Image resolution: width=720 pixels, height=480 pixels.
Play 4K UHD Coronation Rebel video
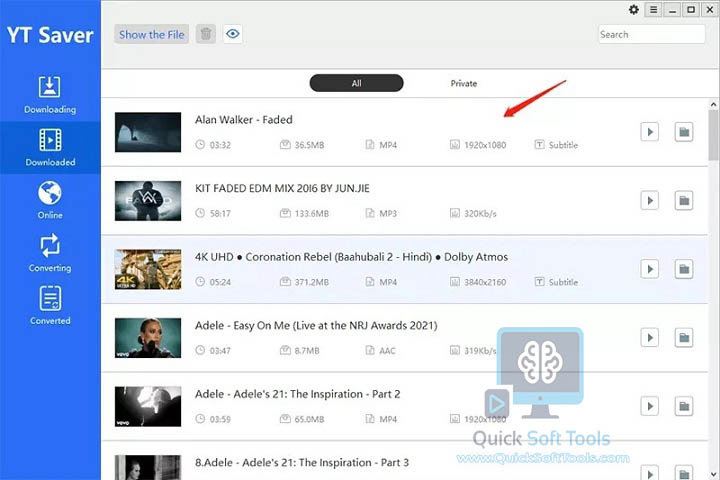coord(650,269)
